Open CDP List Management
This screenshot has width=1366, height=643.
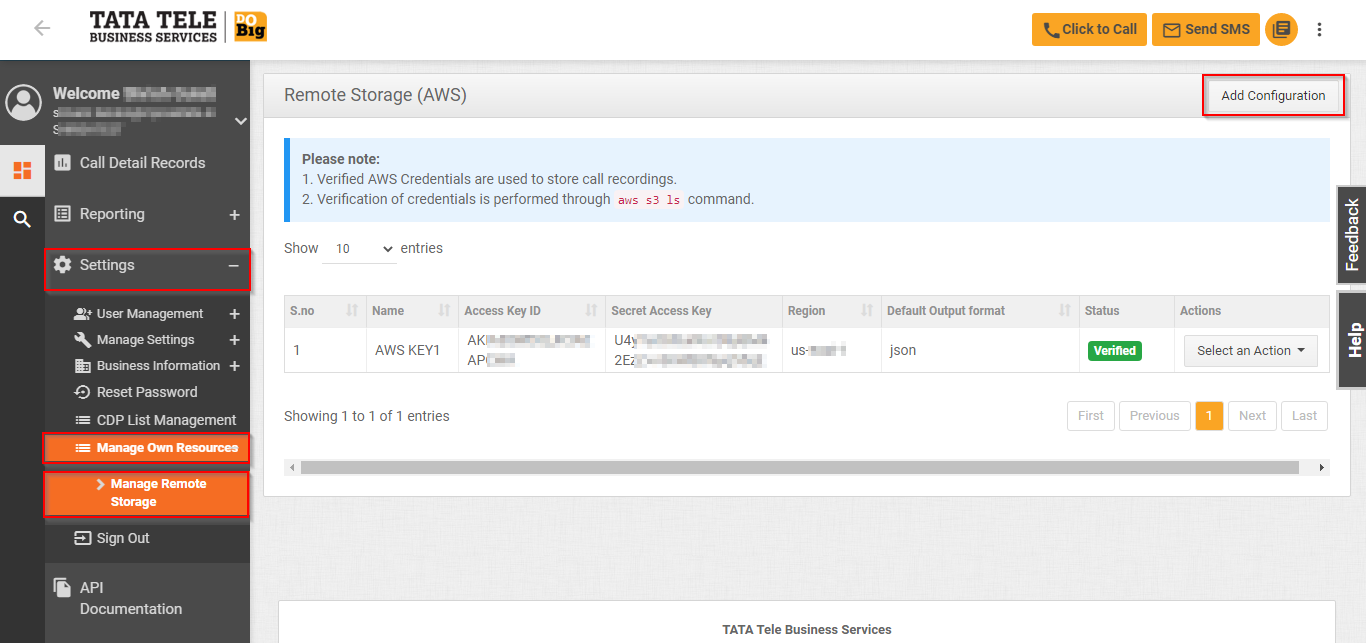point(166,420)
